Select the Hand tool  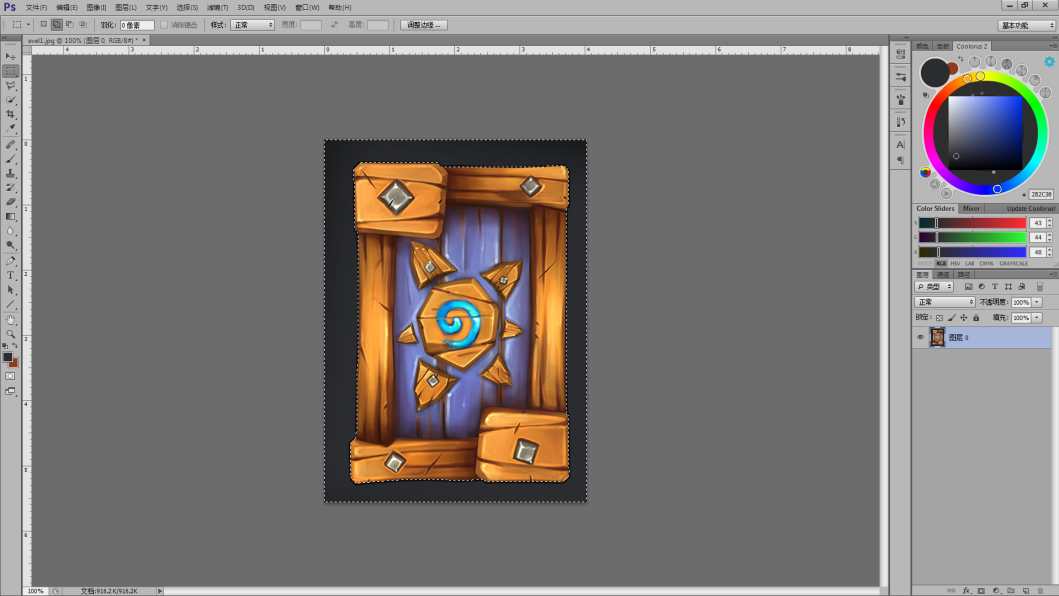pyautogui.click(x=10, y=320)
